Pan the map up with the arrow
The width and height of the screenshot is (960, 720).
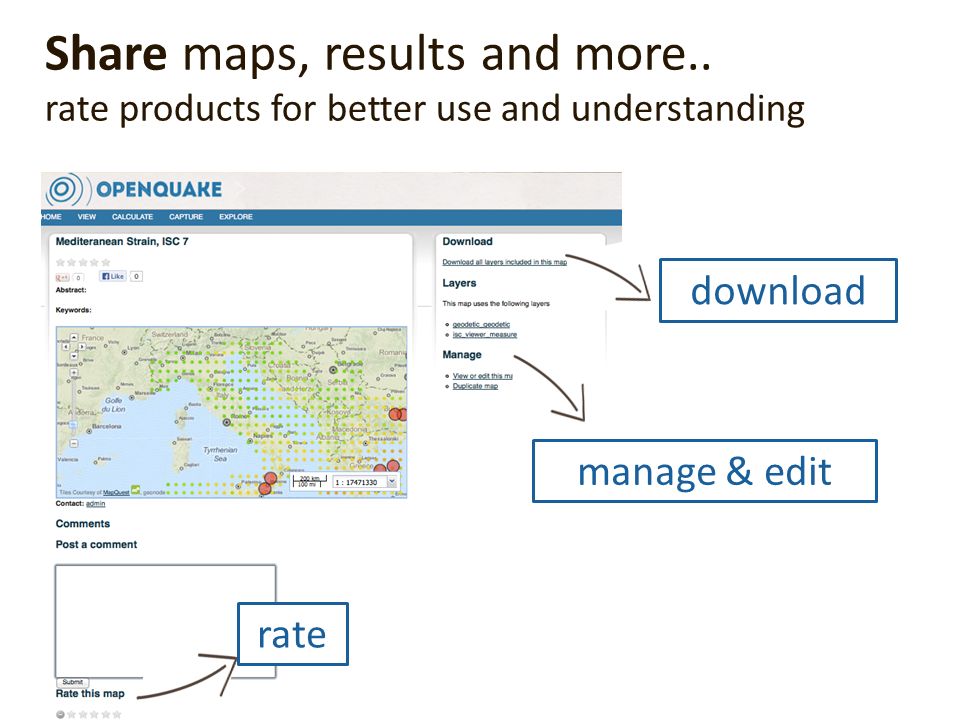(74, 337)
